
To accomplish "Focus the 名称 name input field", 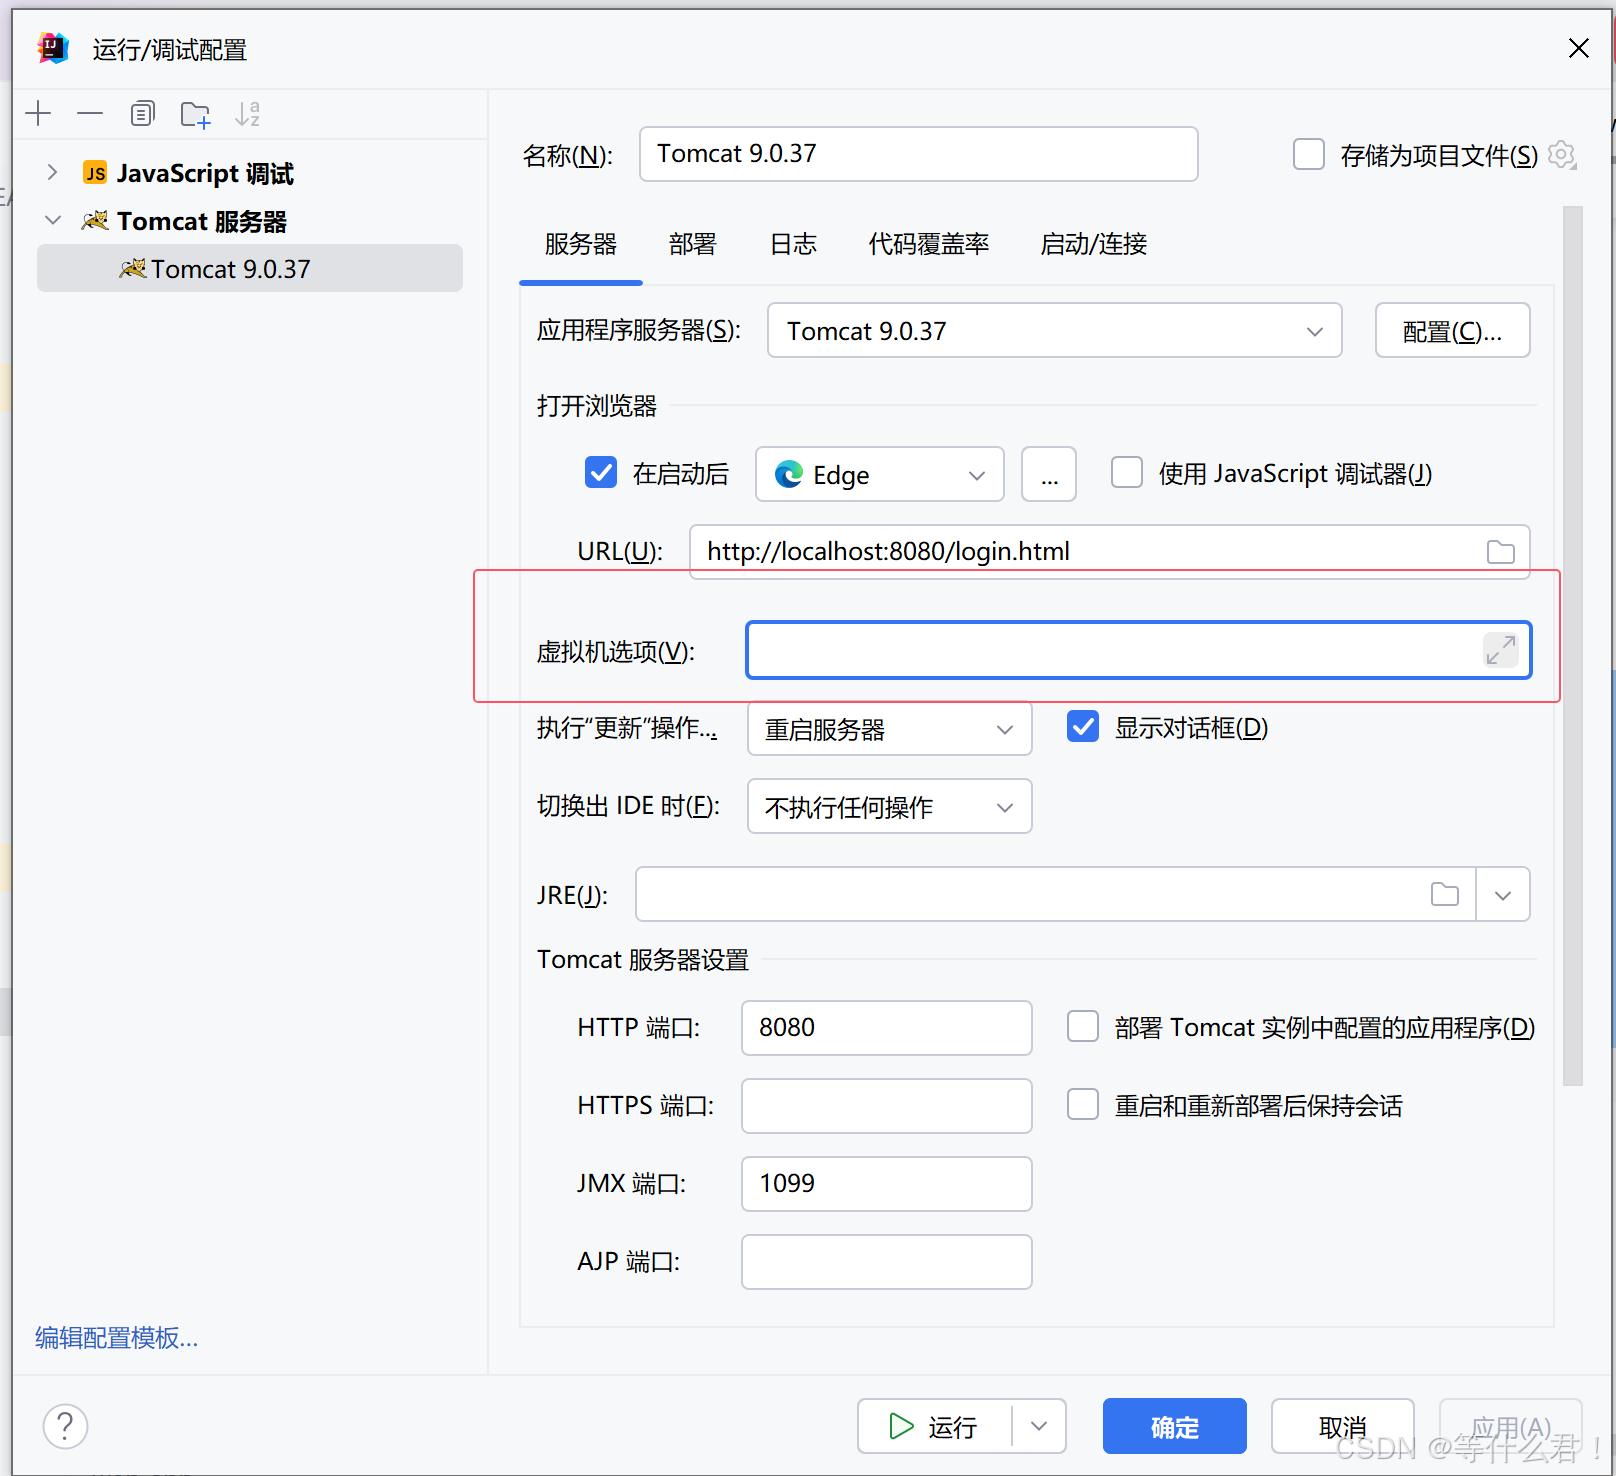I will coord(919,154).
